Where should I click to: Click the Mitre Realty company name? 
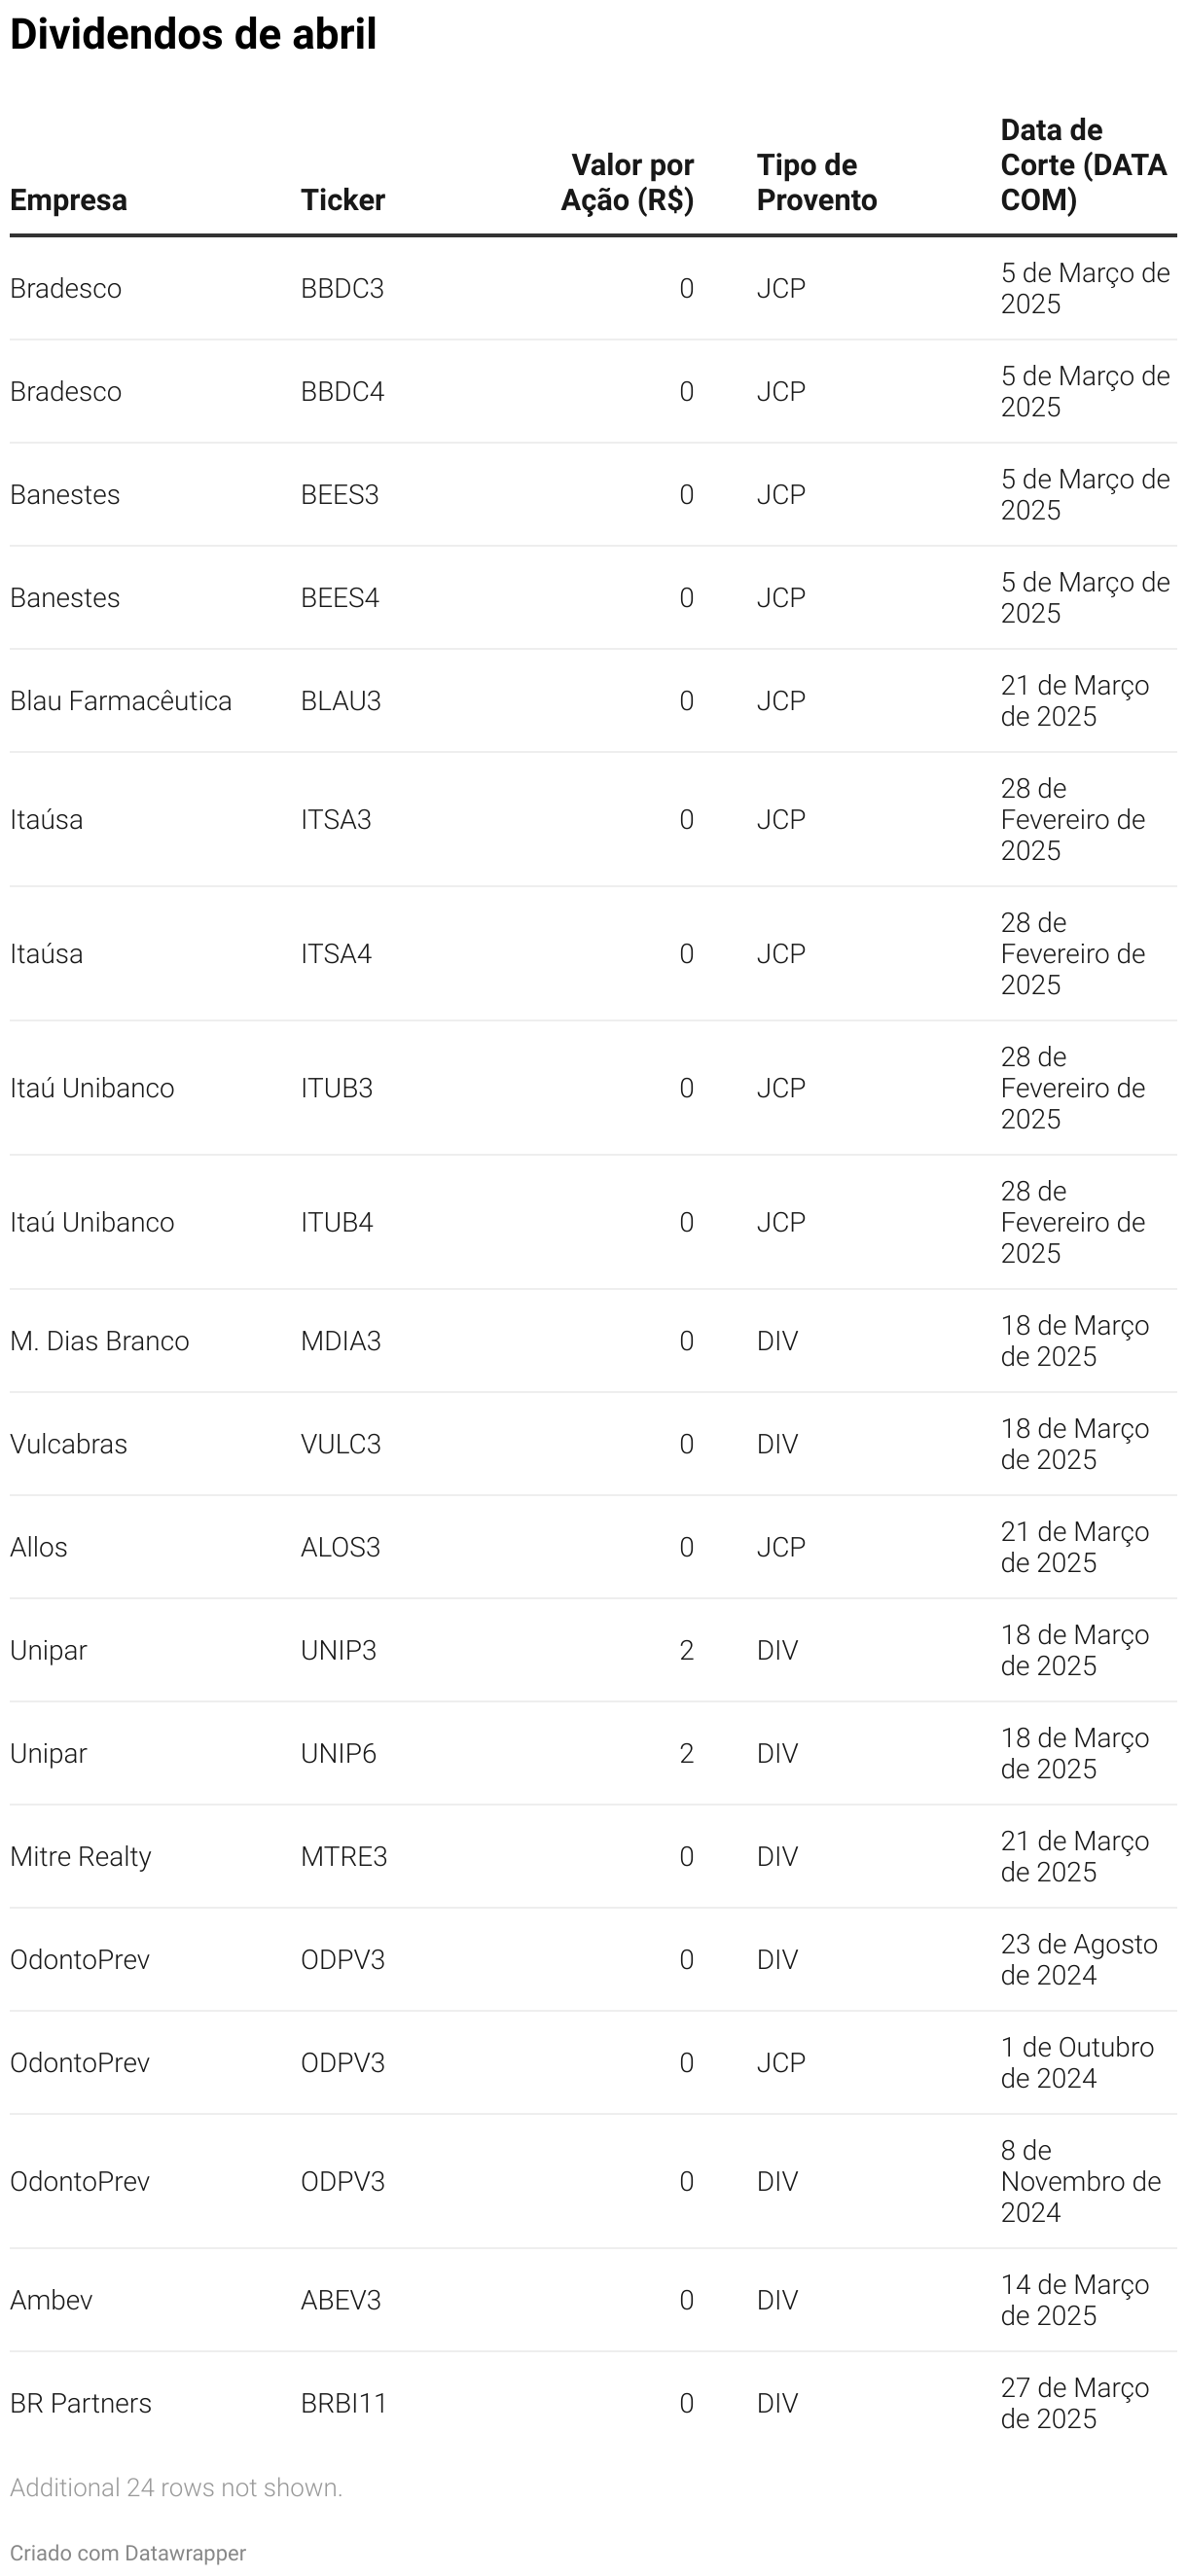(x=80, y=1856)
